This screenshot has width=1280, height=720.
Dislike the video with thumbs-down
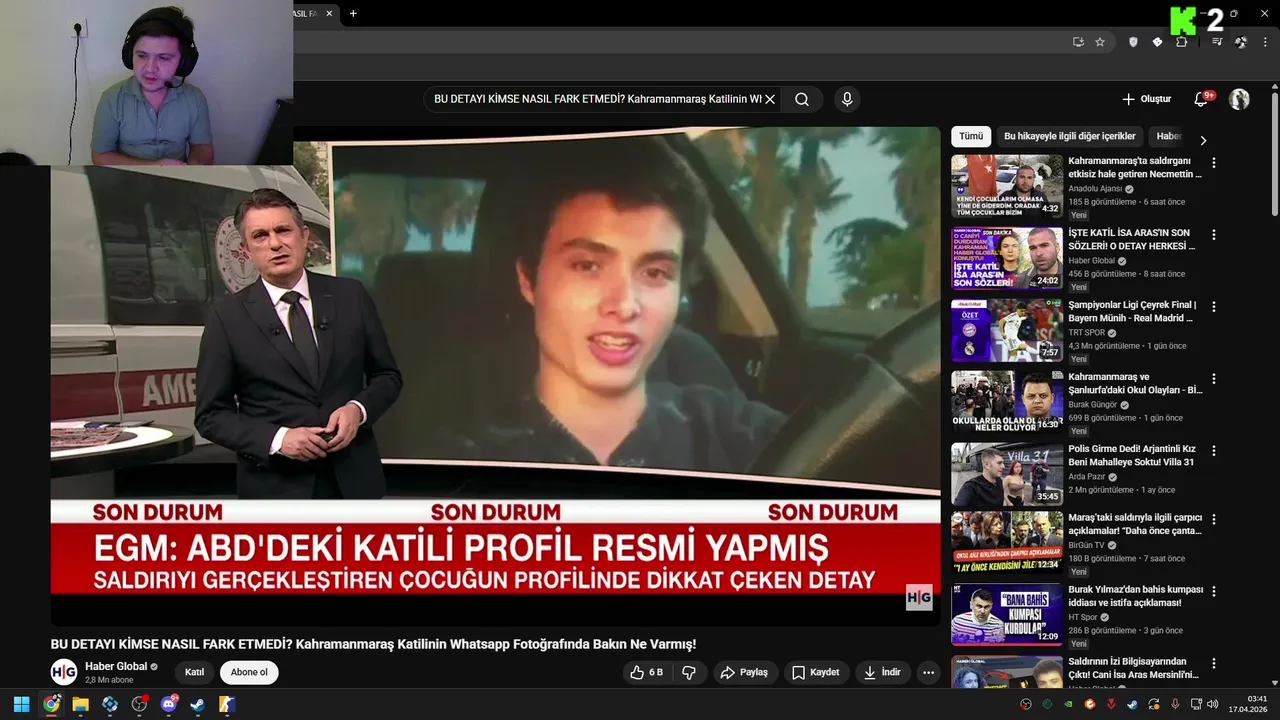coord(689,672)
